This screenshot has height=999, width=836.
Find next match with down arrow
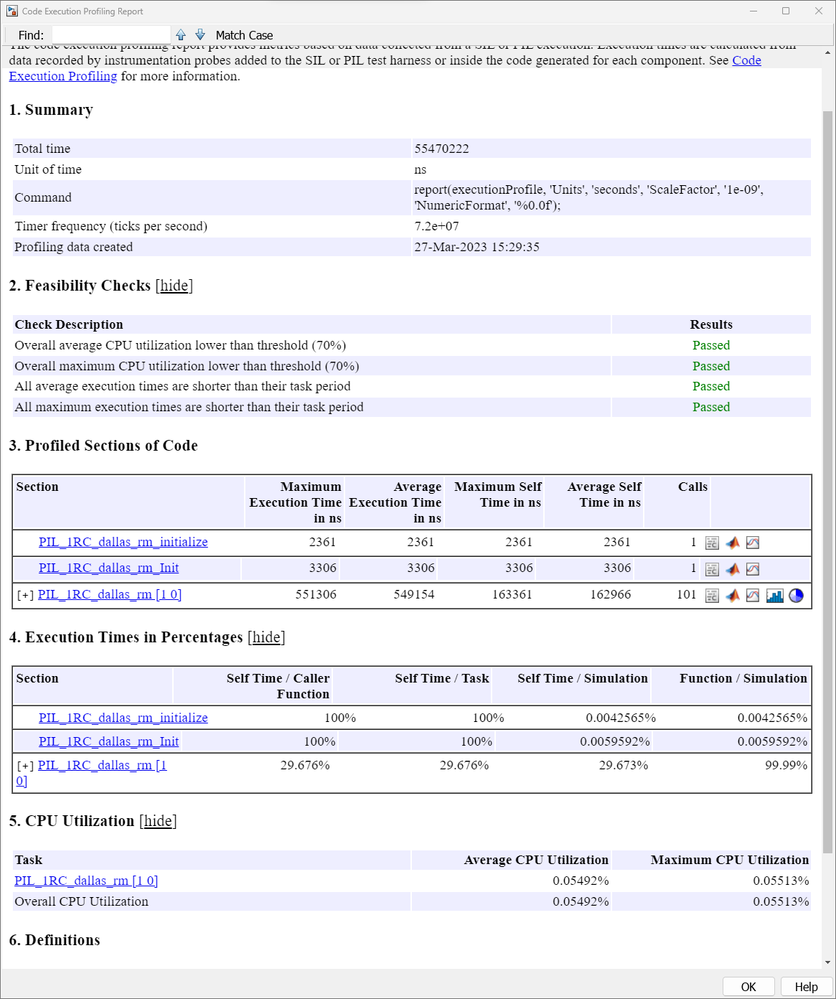[200, 34]
